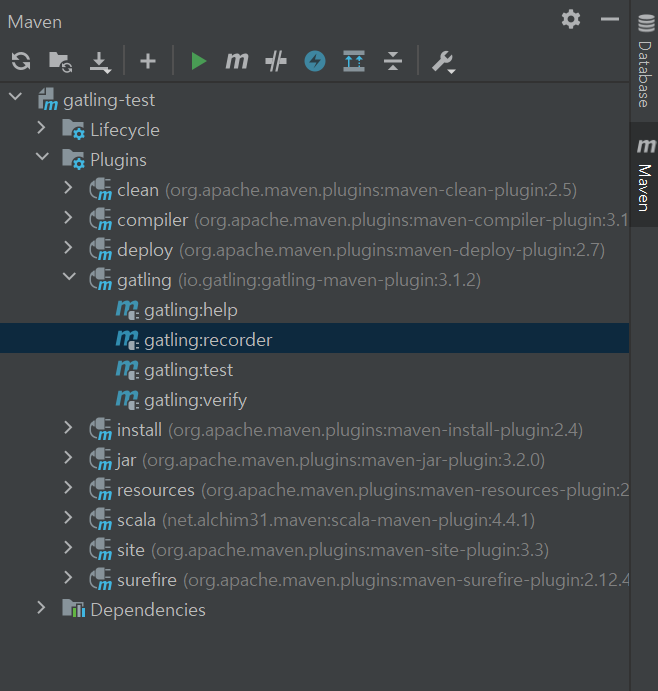Select the scala plugin label

pyautogui.click(x=136, y=520)
